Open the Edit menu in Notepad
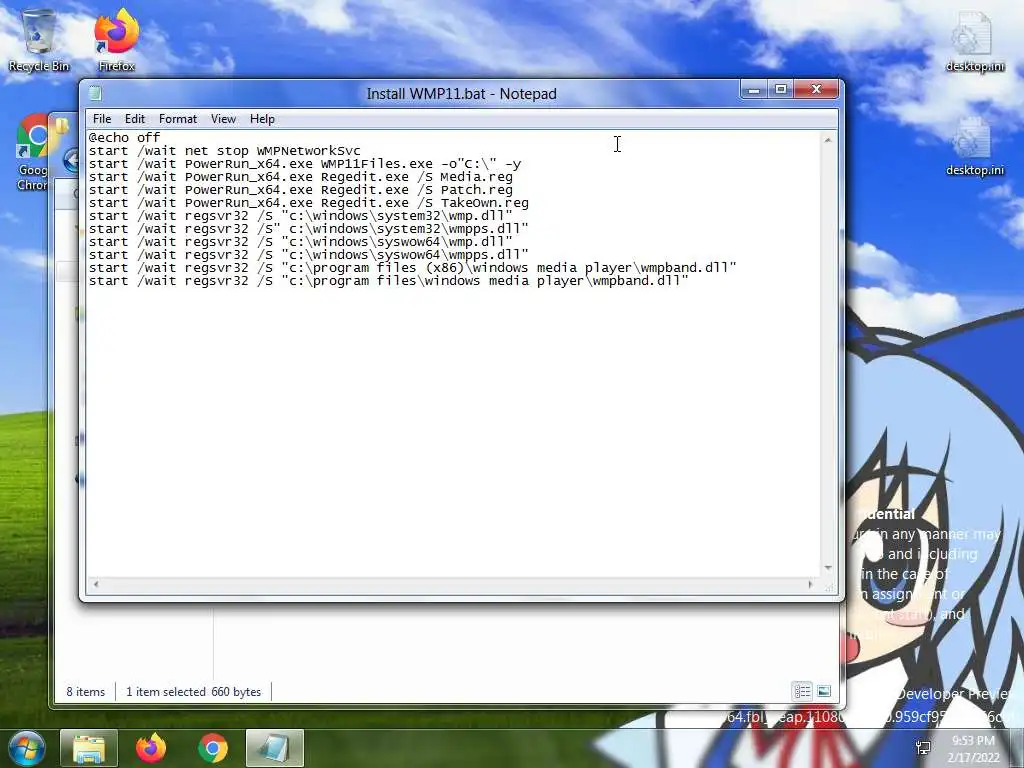This screenshot has height=768, width=1024. tap(135, 119)
